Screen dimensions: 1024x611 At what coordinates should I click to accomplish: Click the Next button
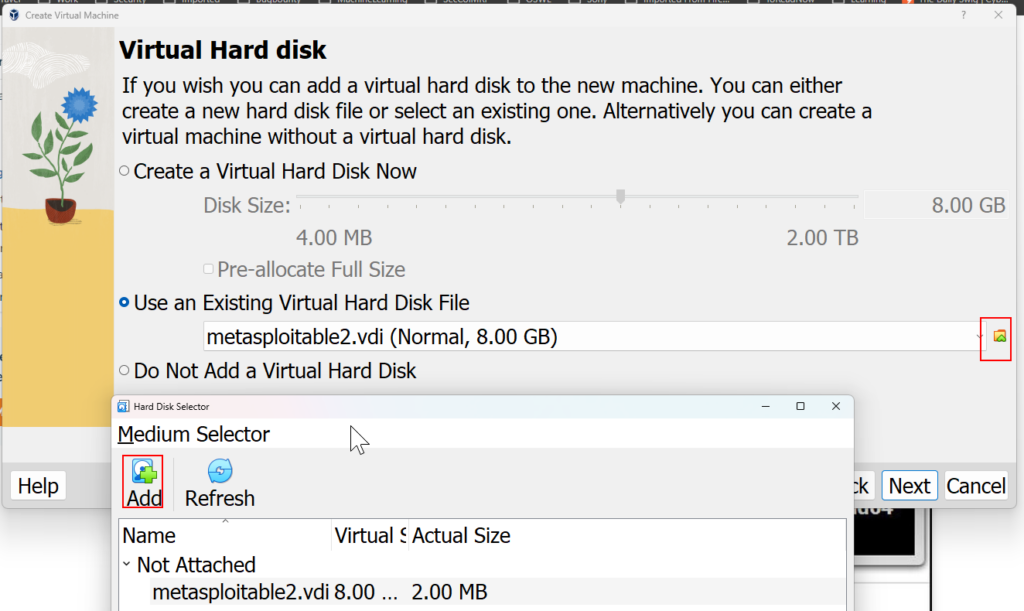(x=909, y=486)
